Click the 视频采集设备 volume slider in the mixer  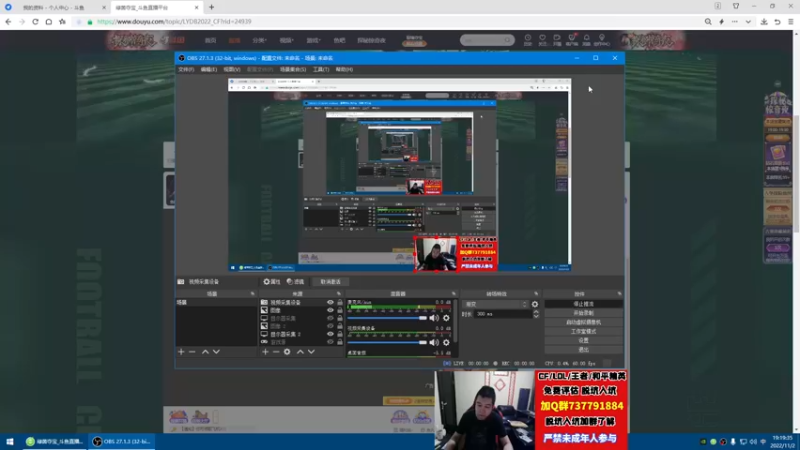coord(387,342)
